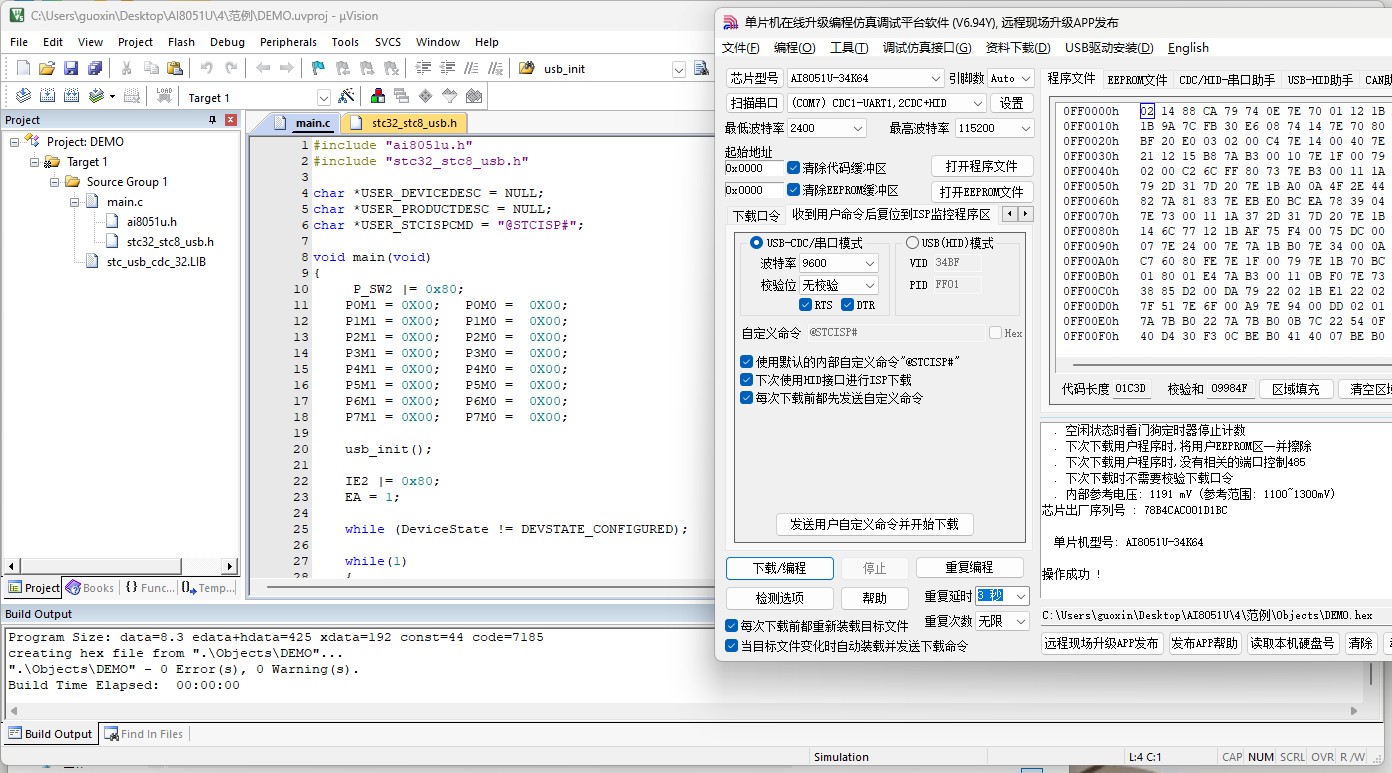The image size is (1392, 773).
Task: Open 资料下载(D) menu
Action: coord(1017,48)
